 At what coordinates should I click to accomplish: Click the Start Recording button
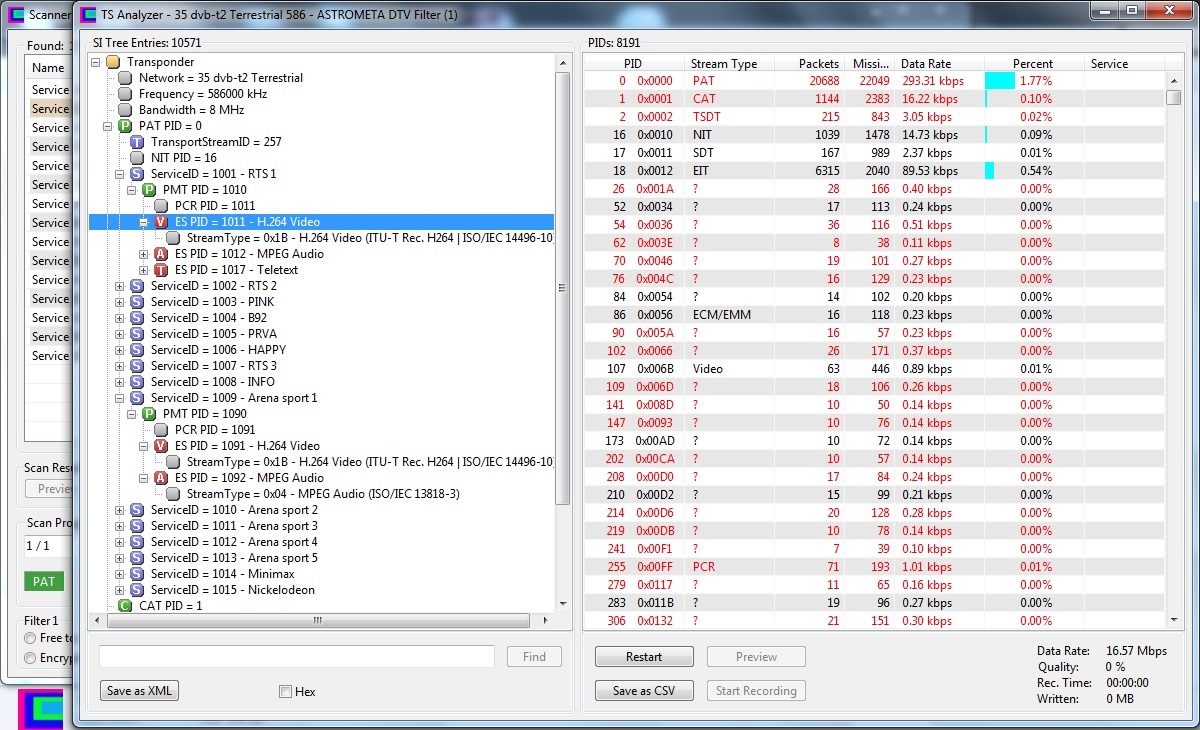[756, 691]
